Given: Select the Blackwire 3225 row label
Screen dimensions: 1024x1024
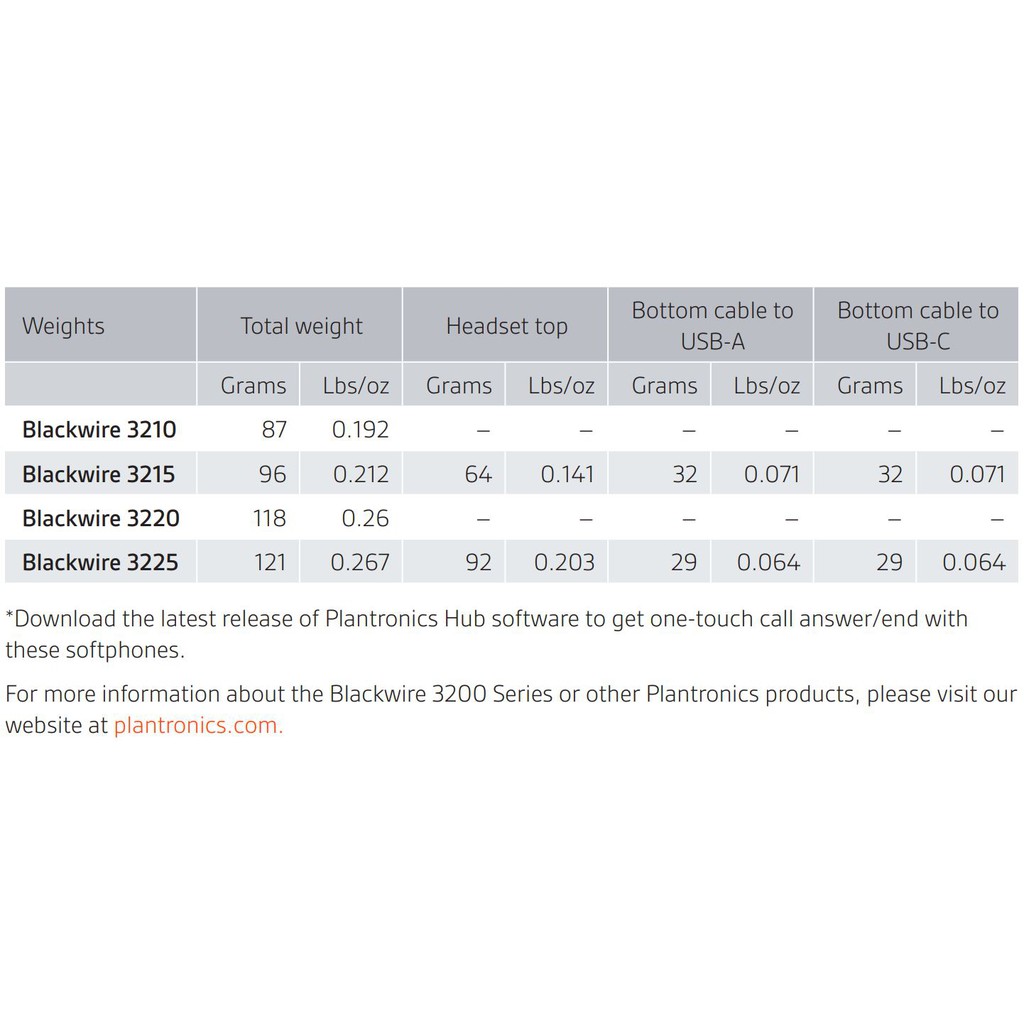Looking at the screenshot, I should pos(100,562).
